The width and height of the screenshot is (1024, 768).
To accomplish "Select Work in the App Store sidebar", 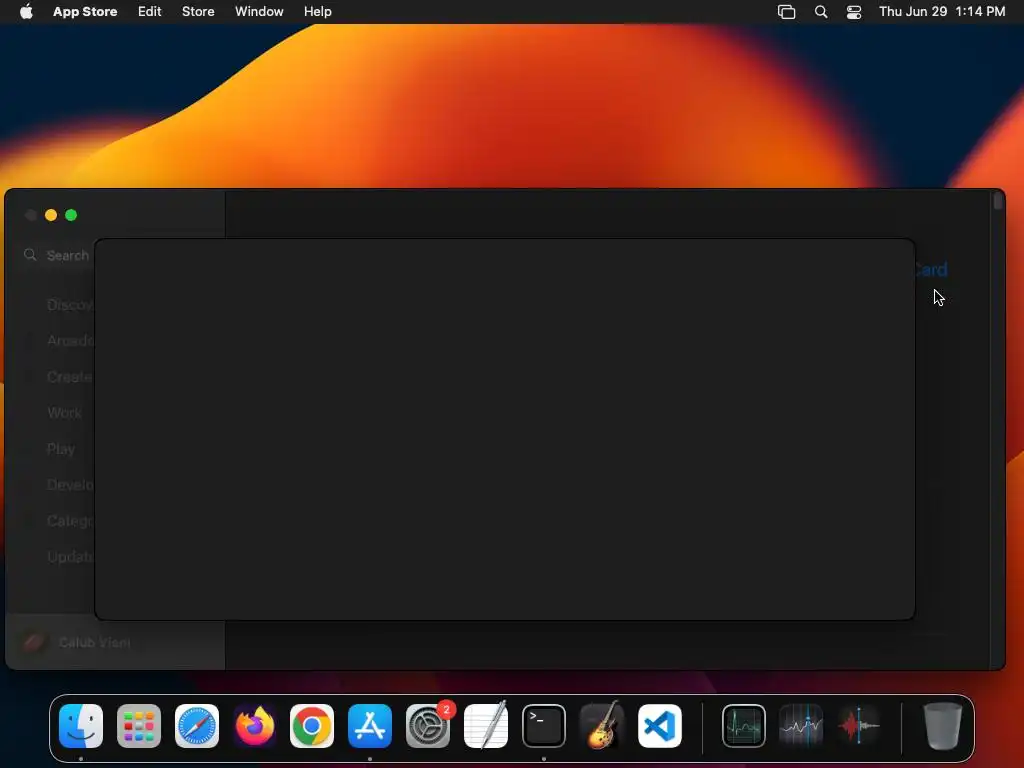I will coord(64,413).
